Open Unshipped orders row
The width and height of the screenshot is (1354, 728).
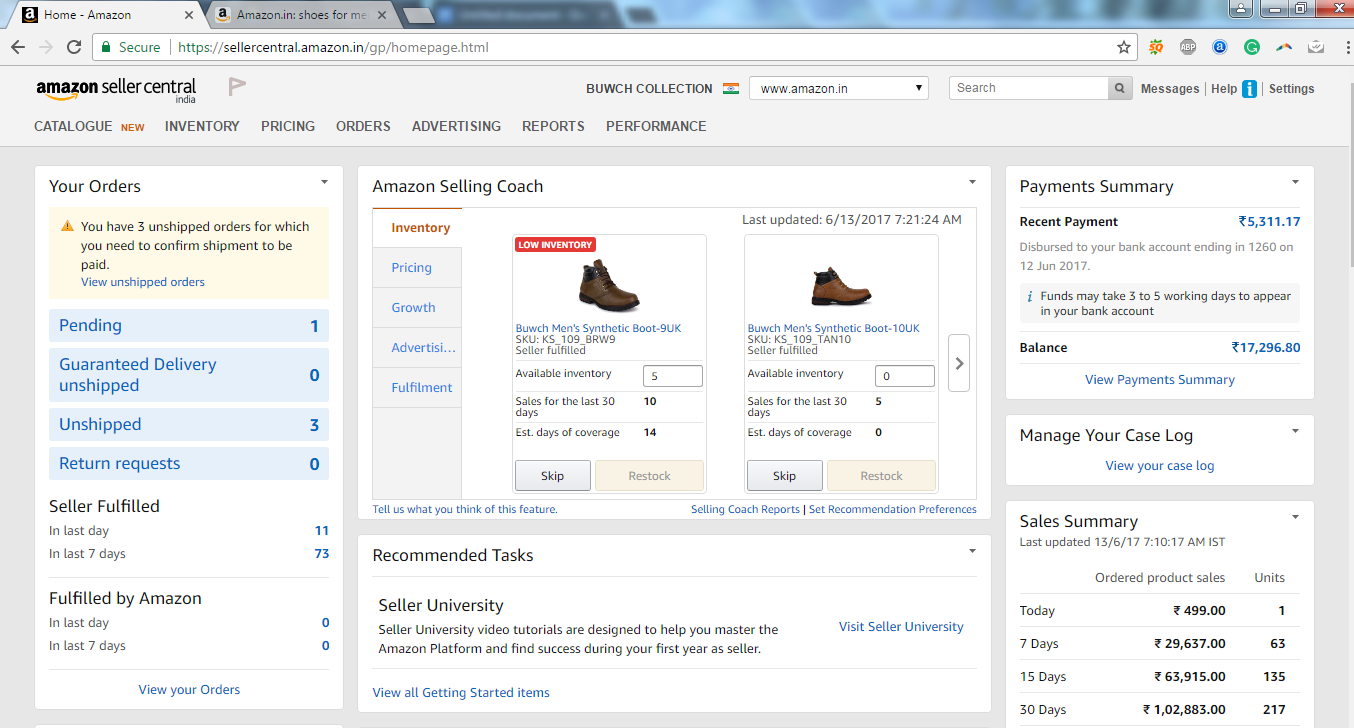click(189, 425)
